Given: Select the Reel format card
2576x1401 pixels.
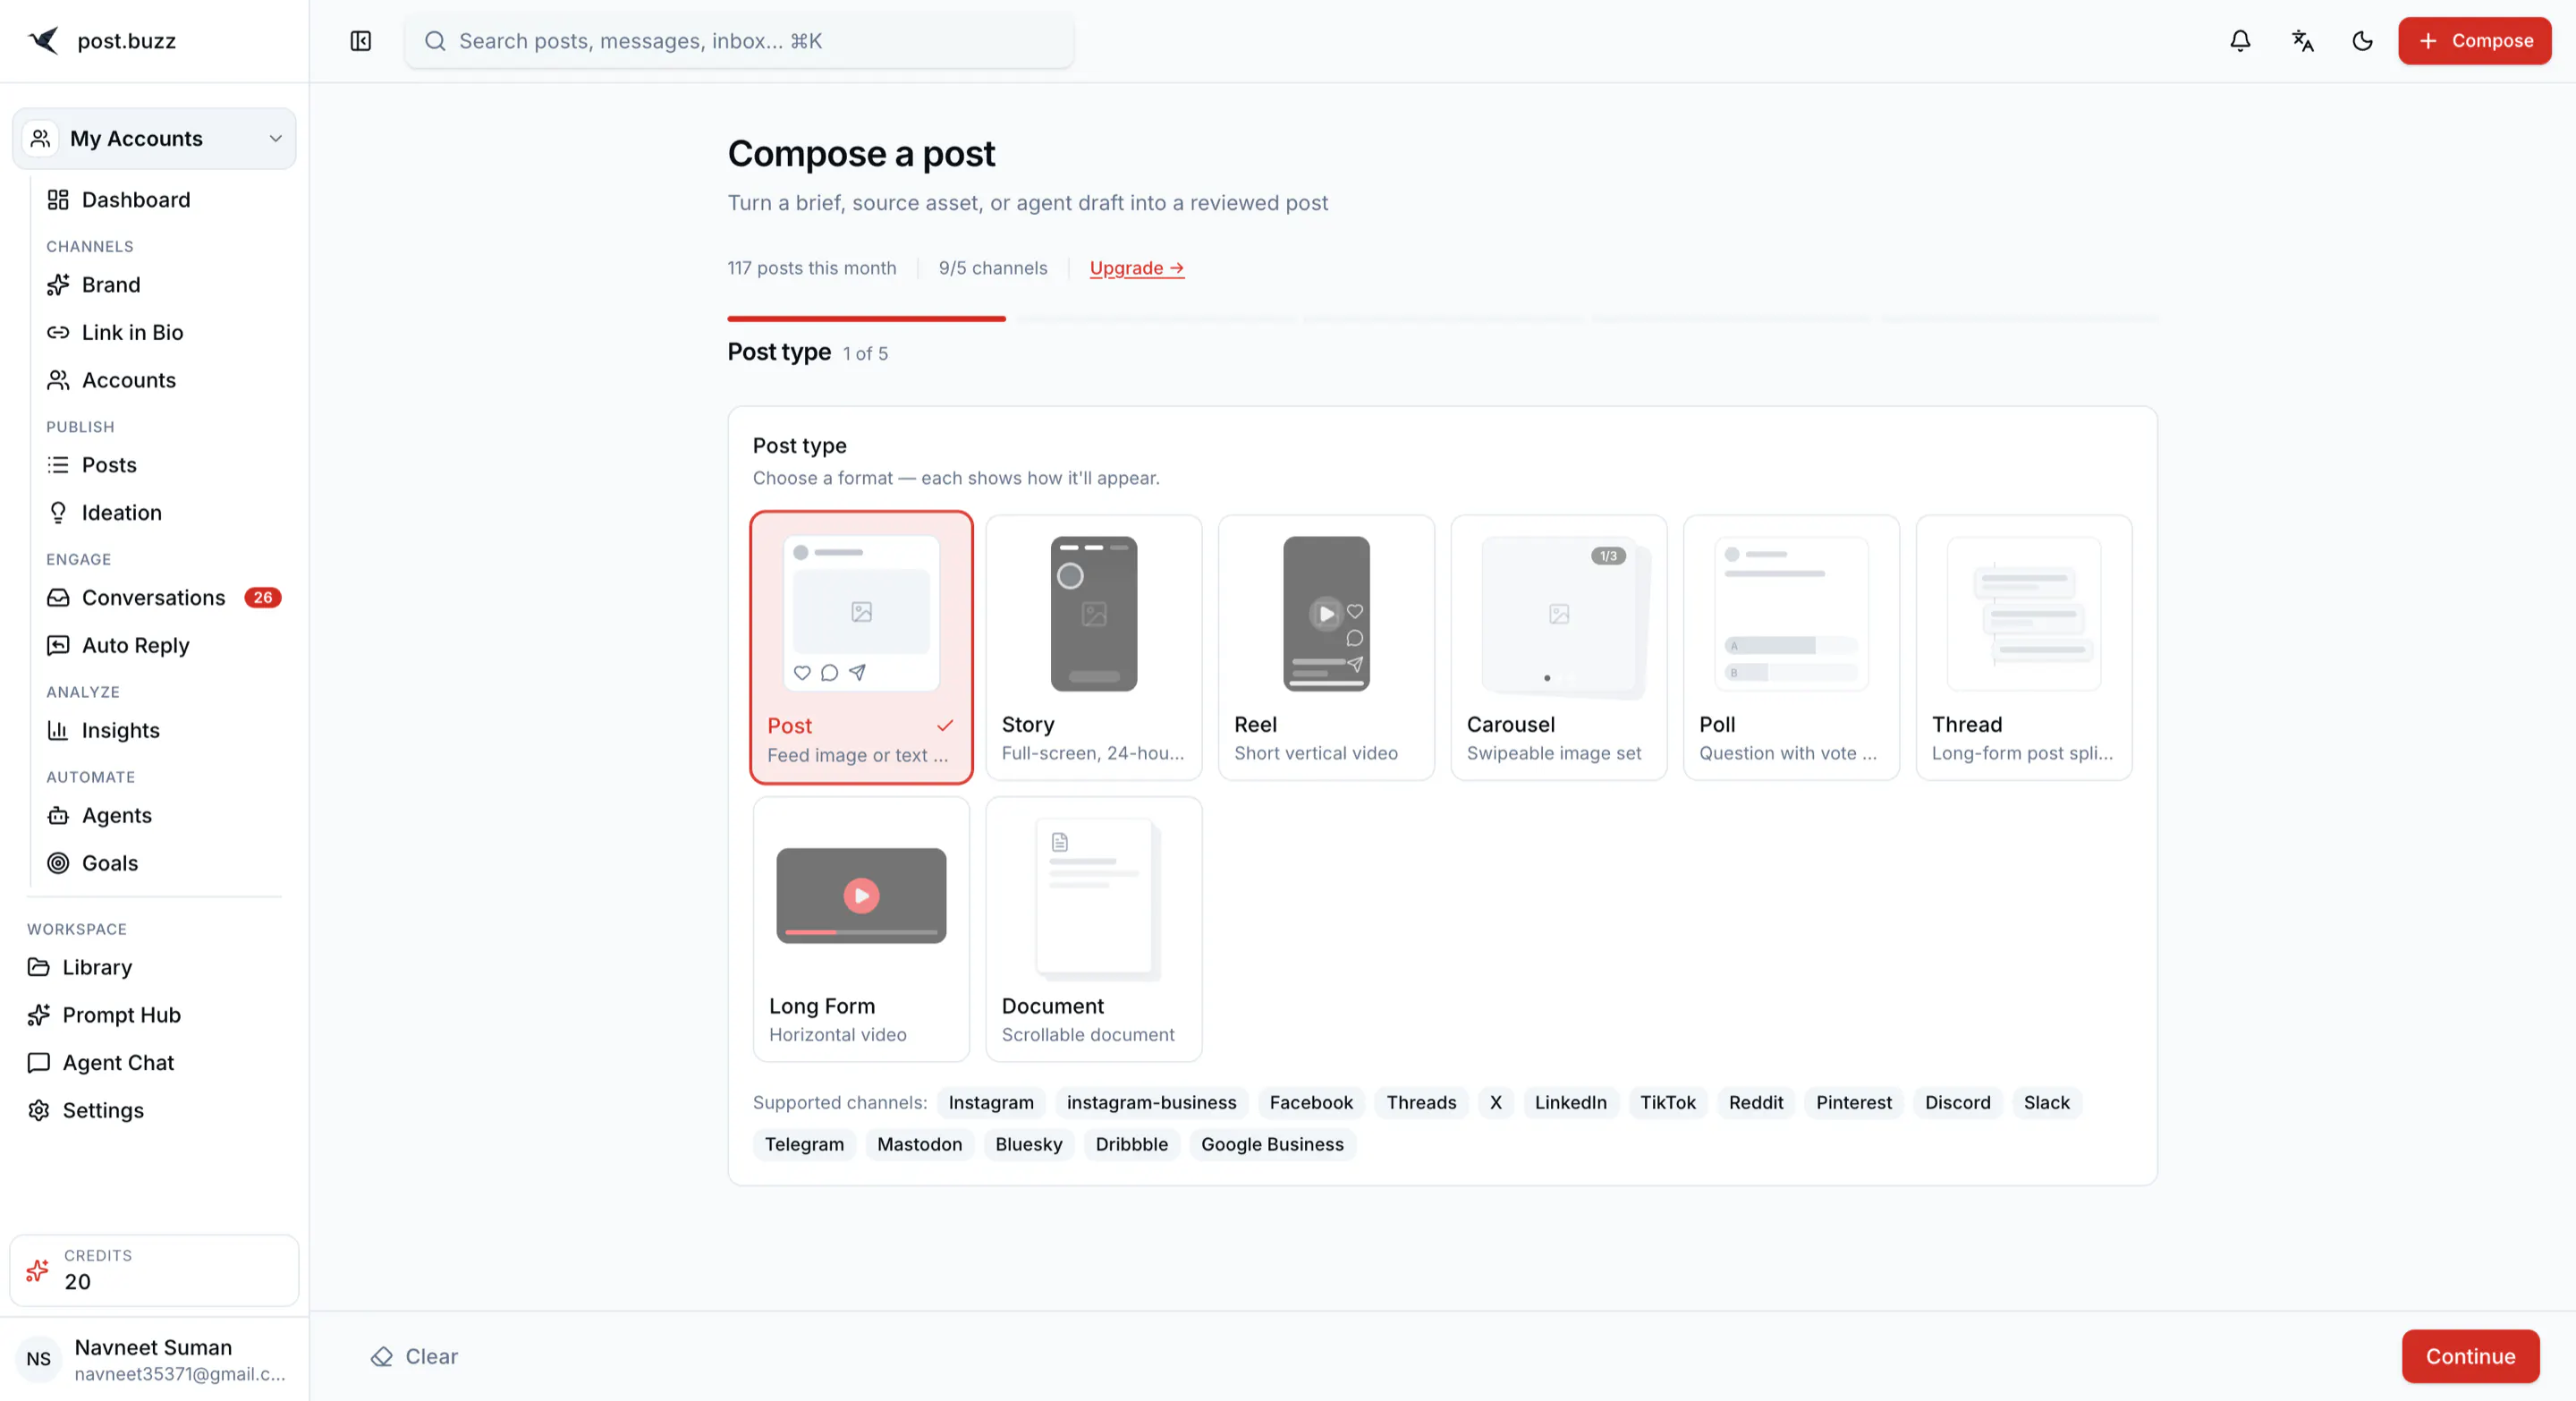Looking at the screenshot, I should [1326, 648].
